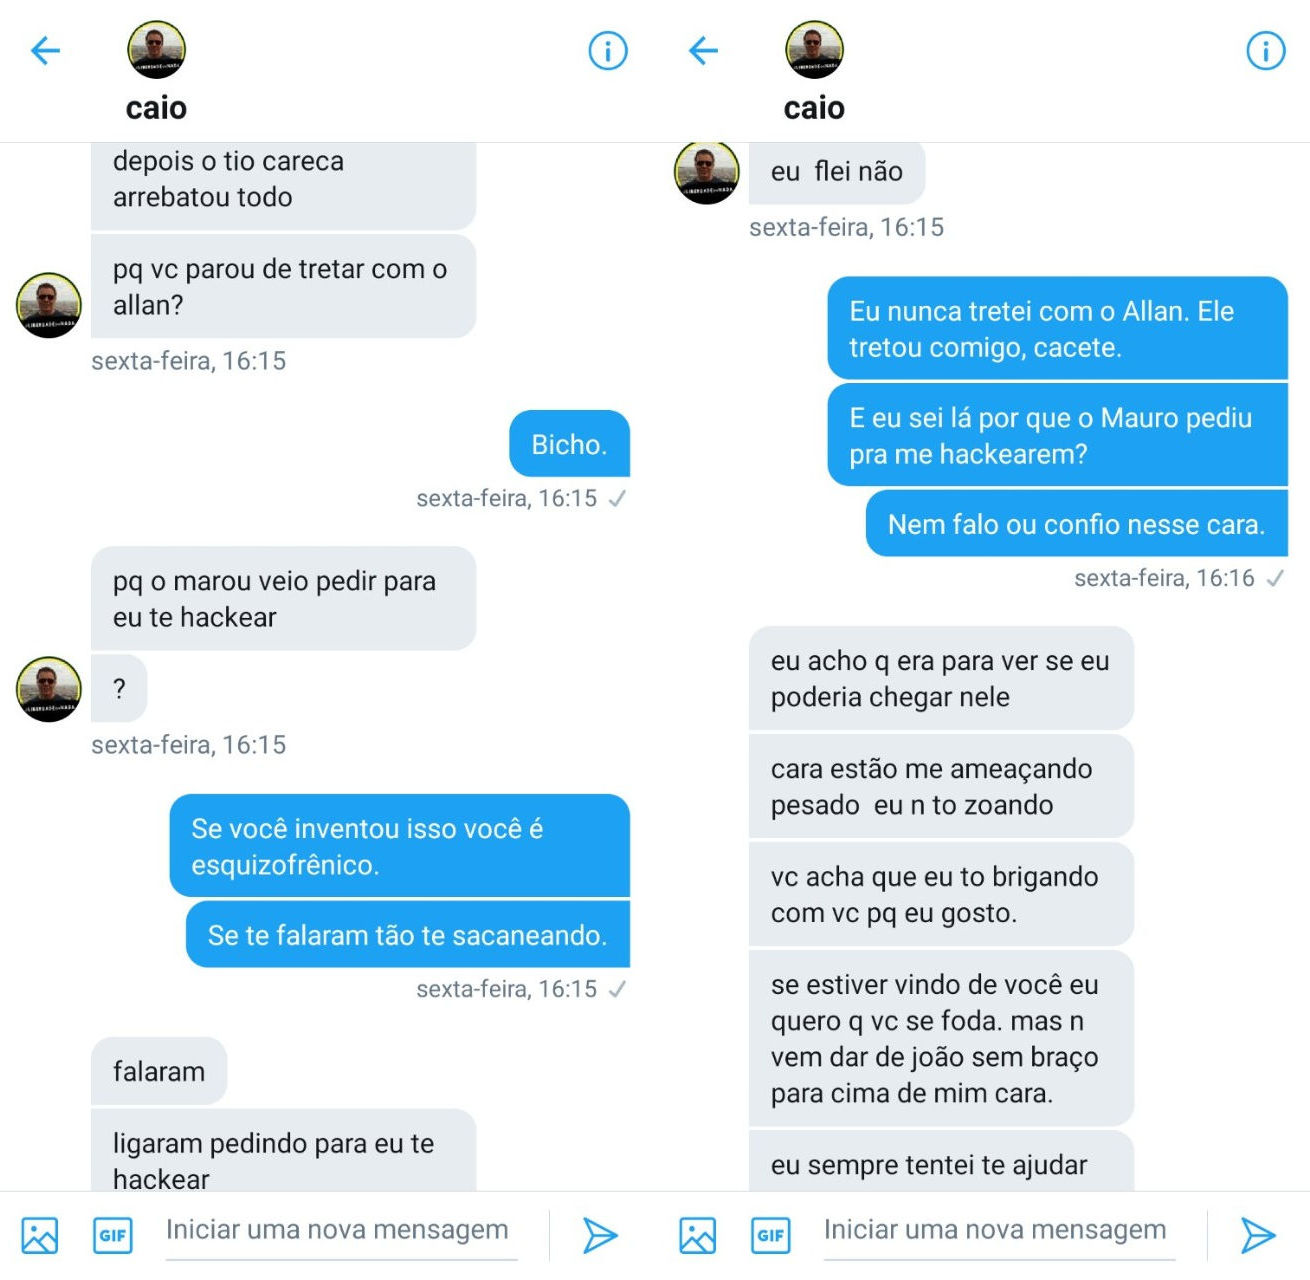Tap the 'falaram' received message bubble
The image size is (1310, 1280).
pos(159,1071)
